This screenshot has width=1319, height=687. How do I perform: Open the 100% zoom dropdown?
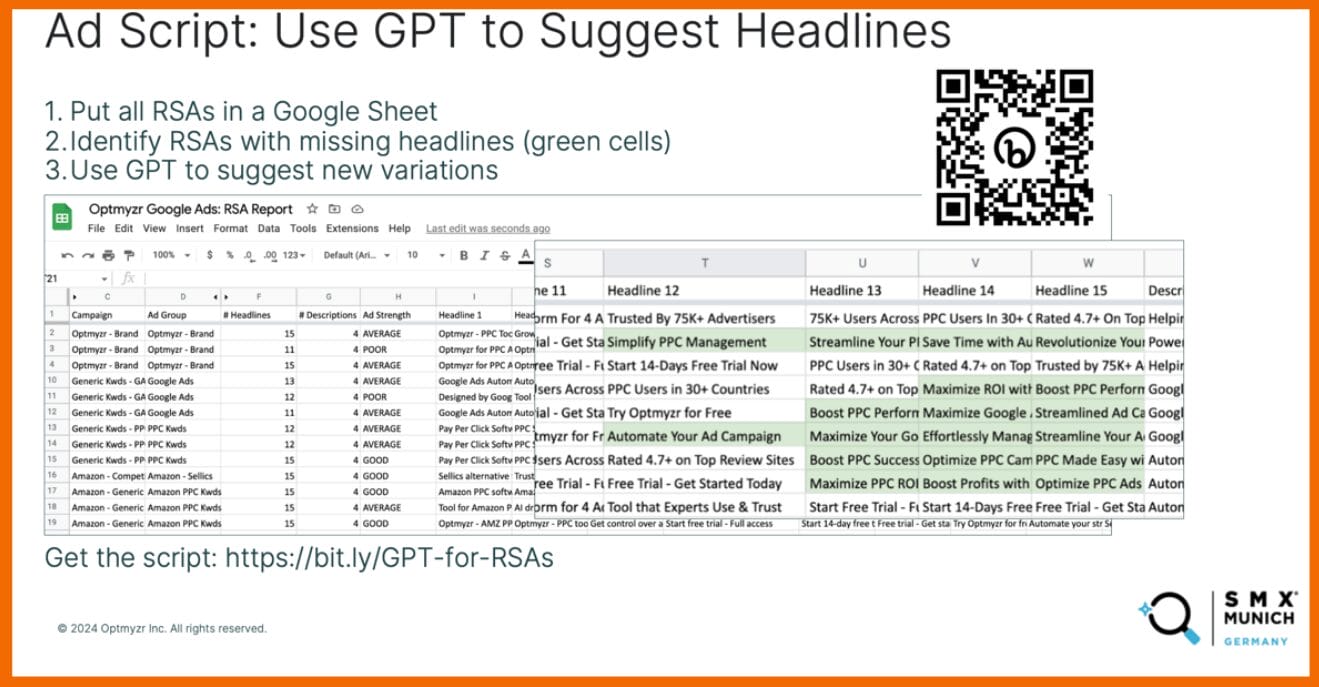[170, 256]
